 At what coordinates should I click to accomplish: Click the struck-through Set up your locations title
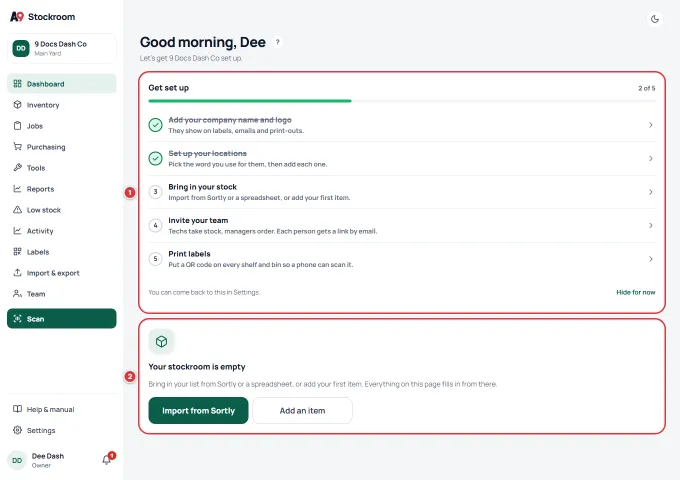207,153
